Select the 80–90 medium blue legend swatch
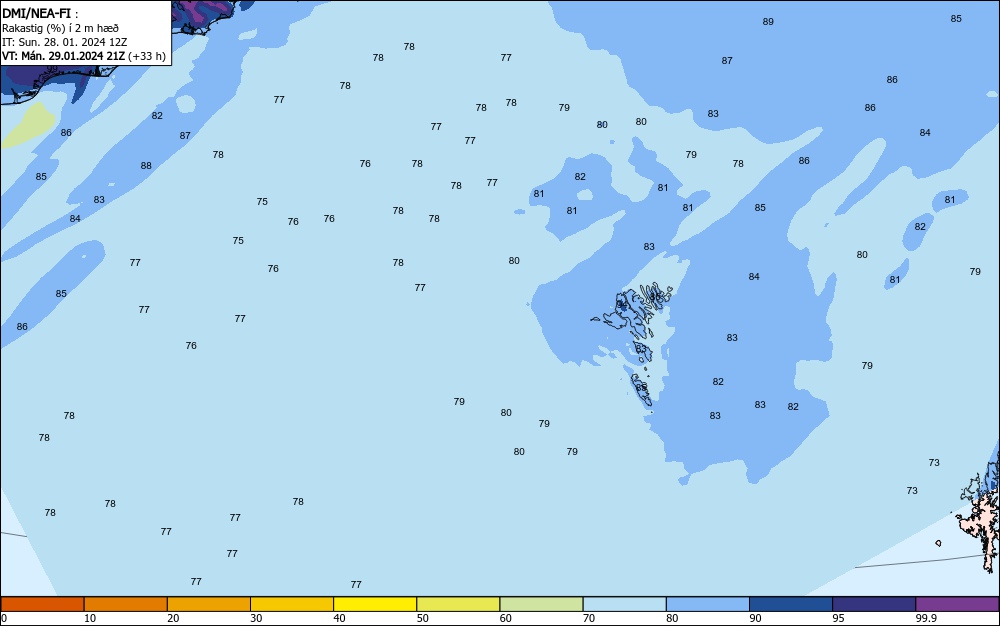 pos(708,604)
